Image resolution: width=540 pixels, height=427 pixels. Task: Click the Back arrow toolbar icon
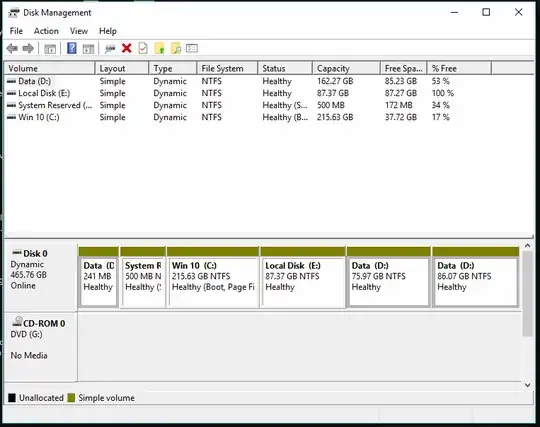[x=12, y=49]
